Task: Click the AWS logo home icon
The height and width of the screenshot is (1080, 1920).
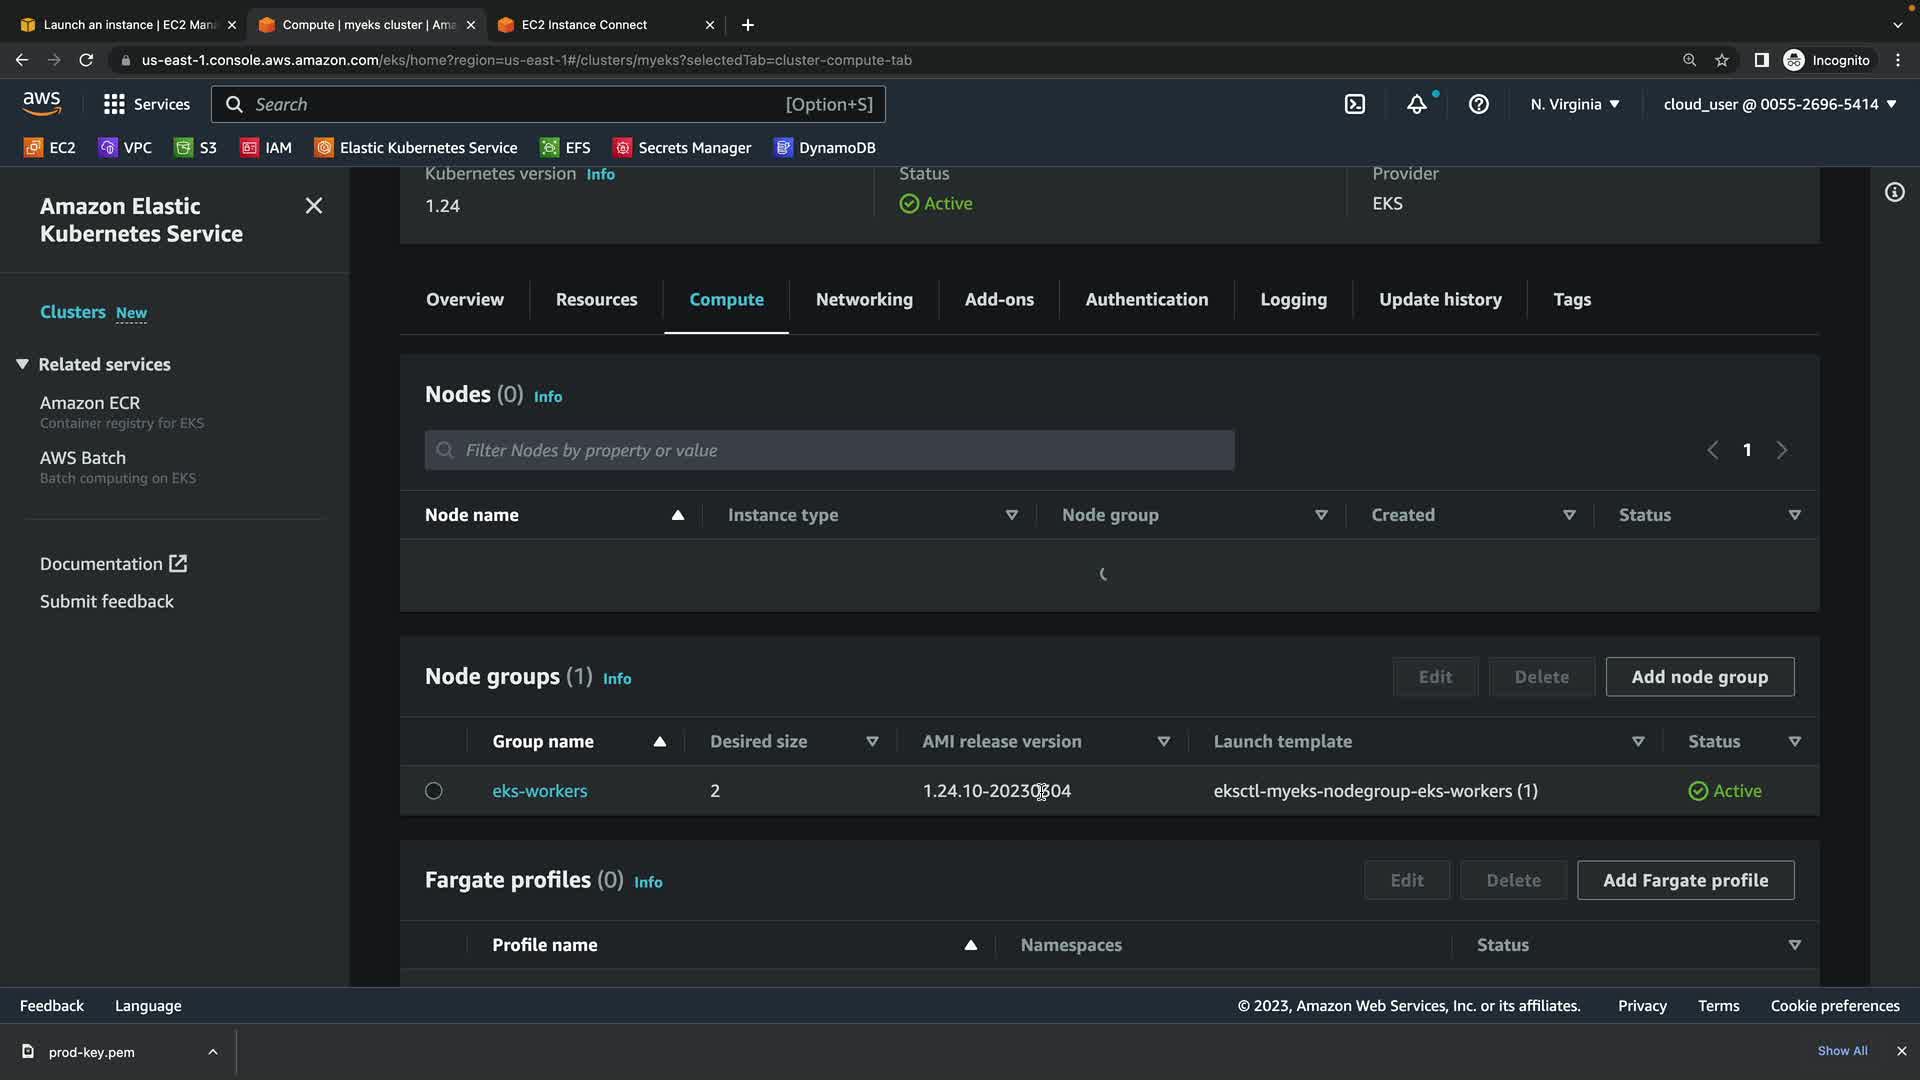Action: [x=42, y=104]
